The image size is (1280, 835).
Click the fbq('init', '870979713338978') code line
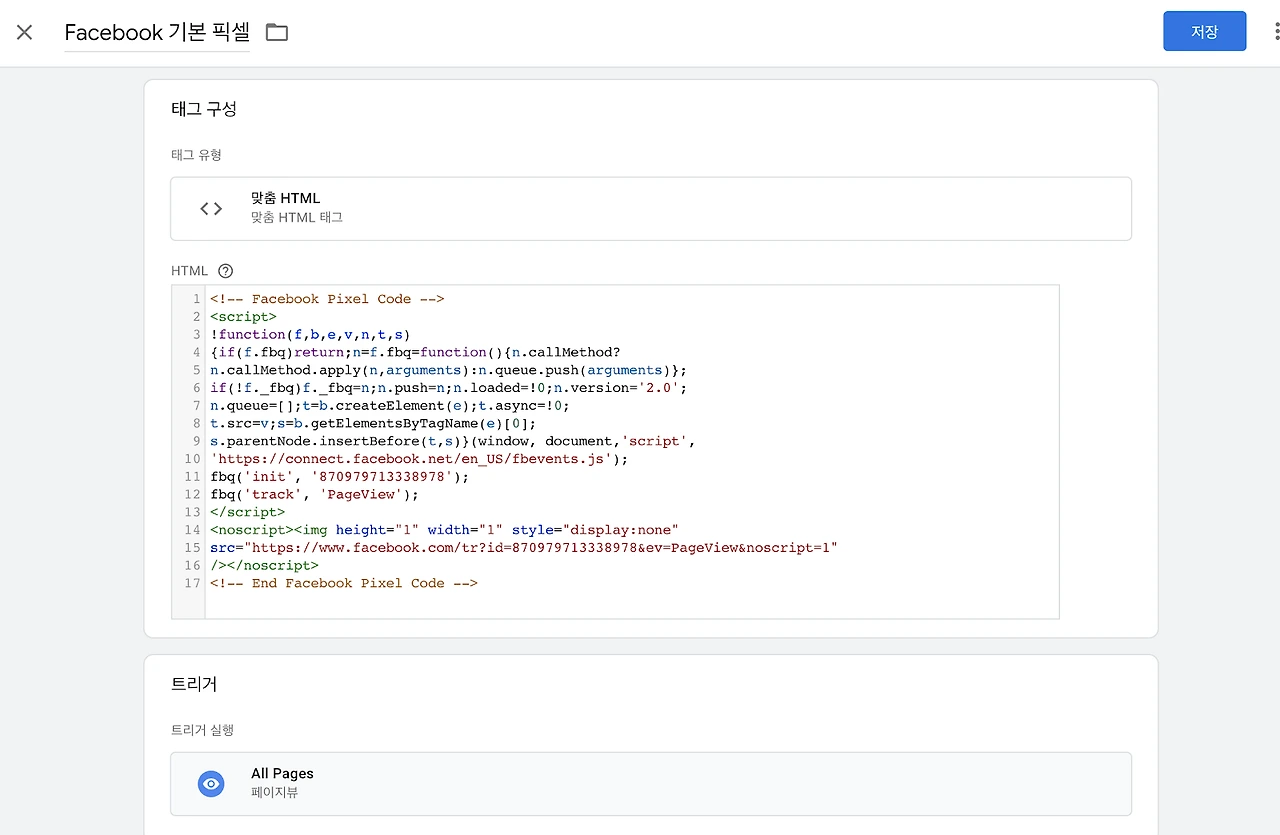339,477
